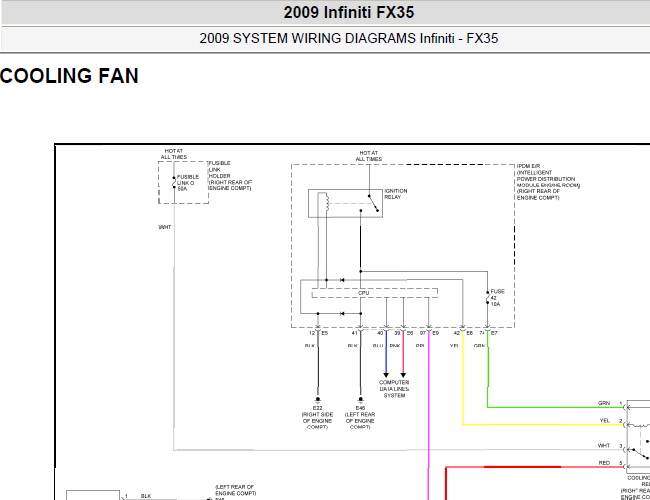Click the pink data line arrow
Screen dimensions: 650x500
(x=403, y=375)
